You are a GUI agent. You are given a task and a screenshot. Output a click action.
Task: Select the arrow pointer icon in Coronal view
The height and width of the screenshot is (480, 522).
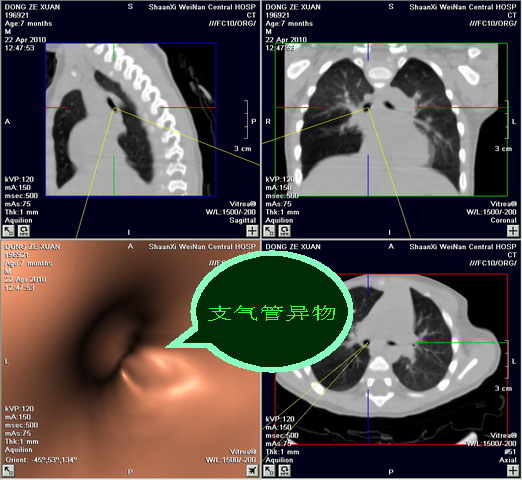tap(269, 230)
